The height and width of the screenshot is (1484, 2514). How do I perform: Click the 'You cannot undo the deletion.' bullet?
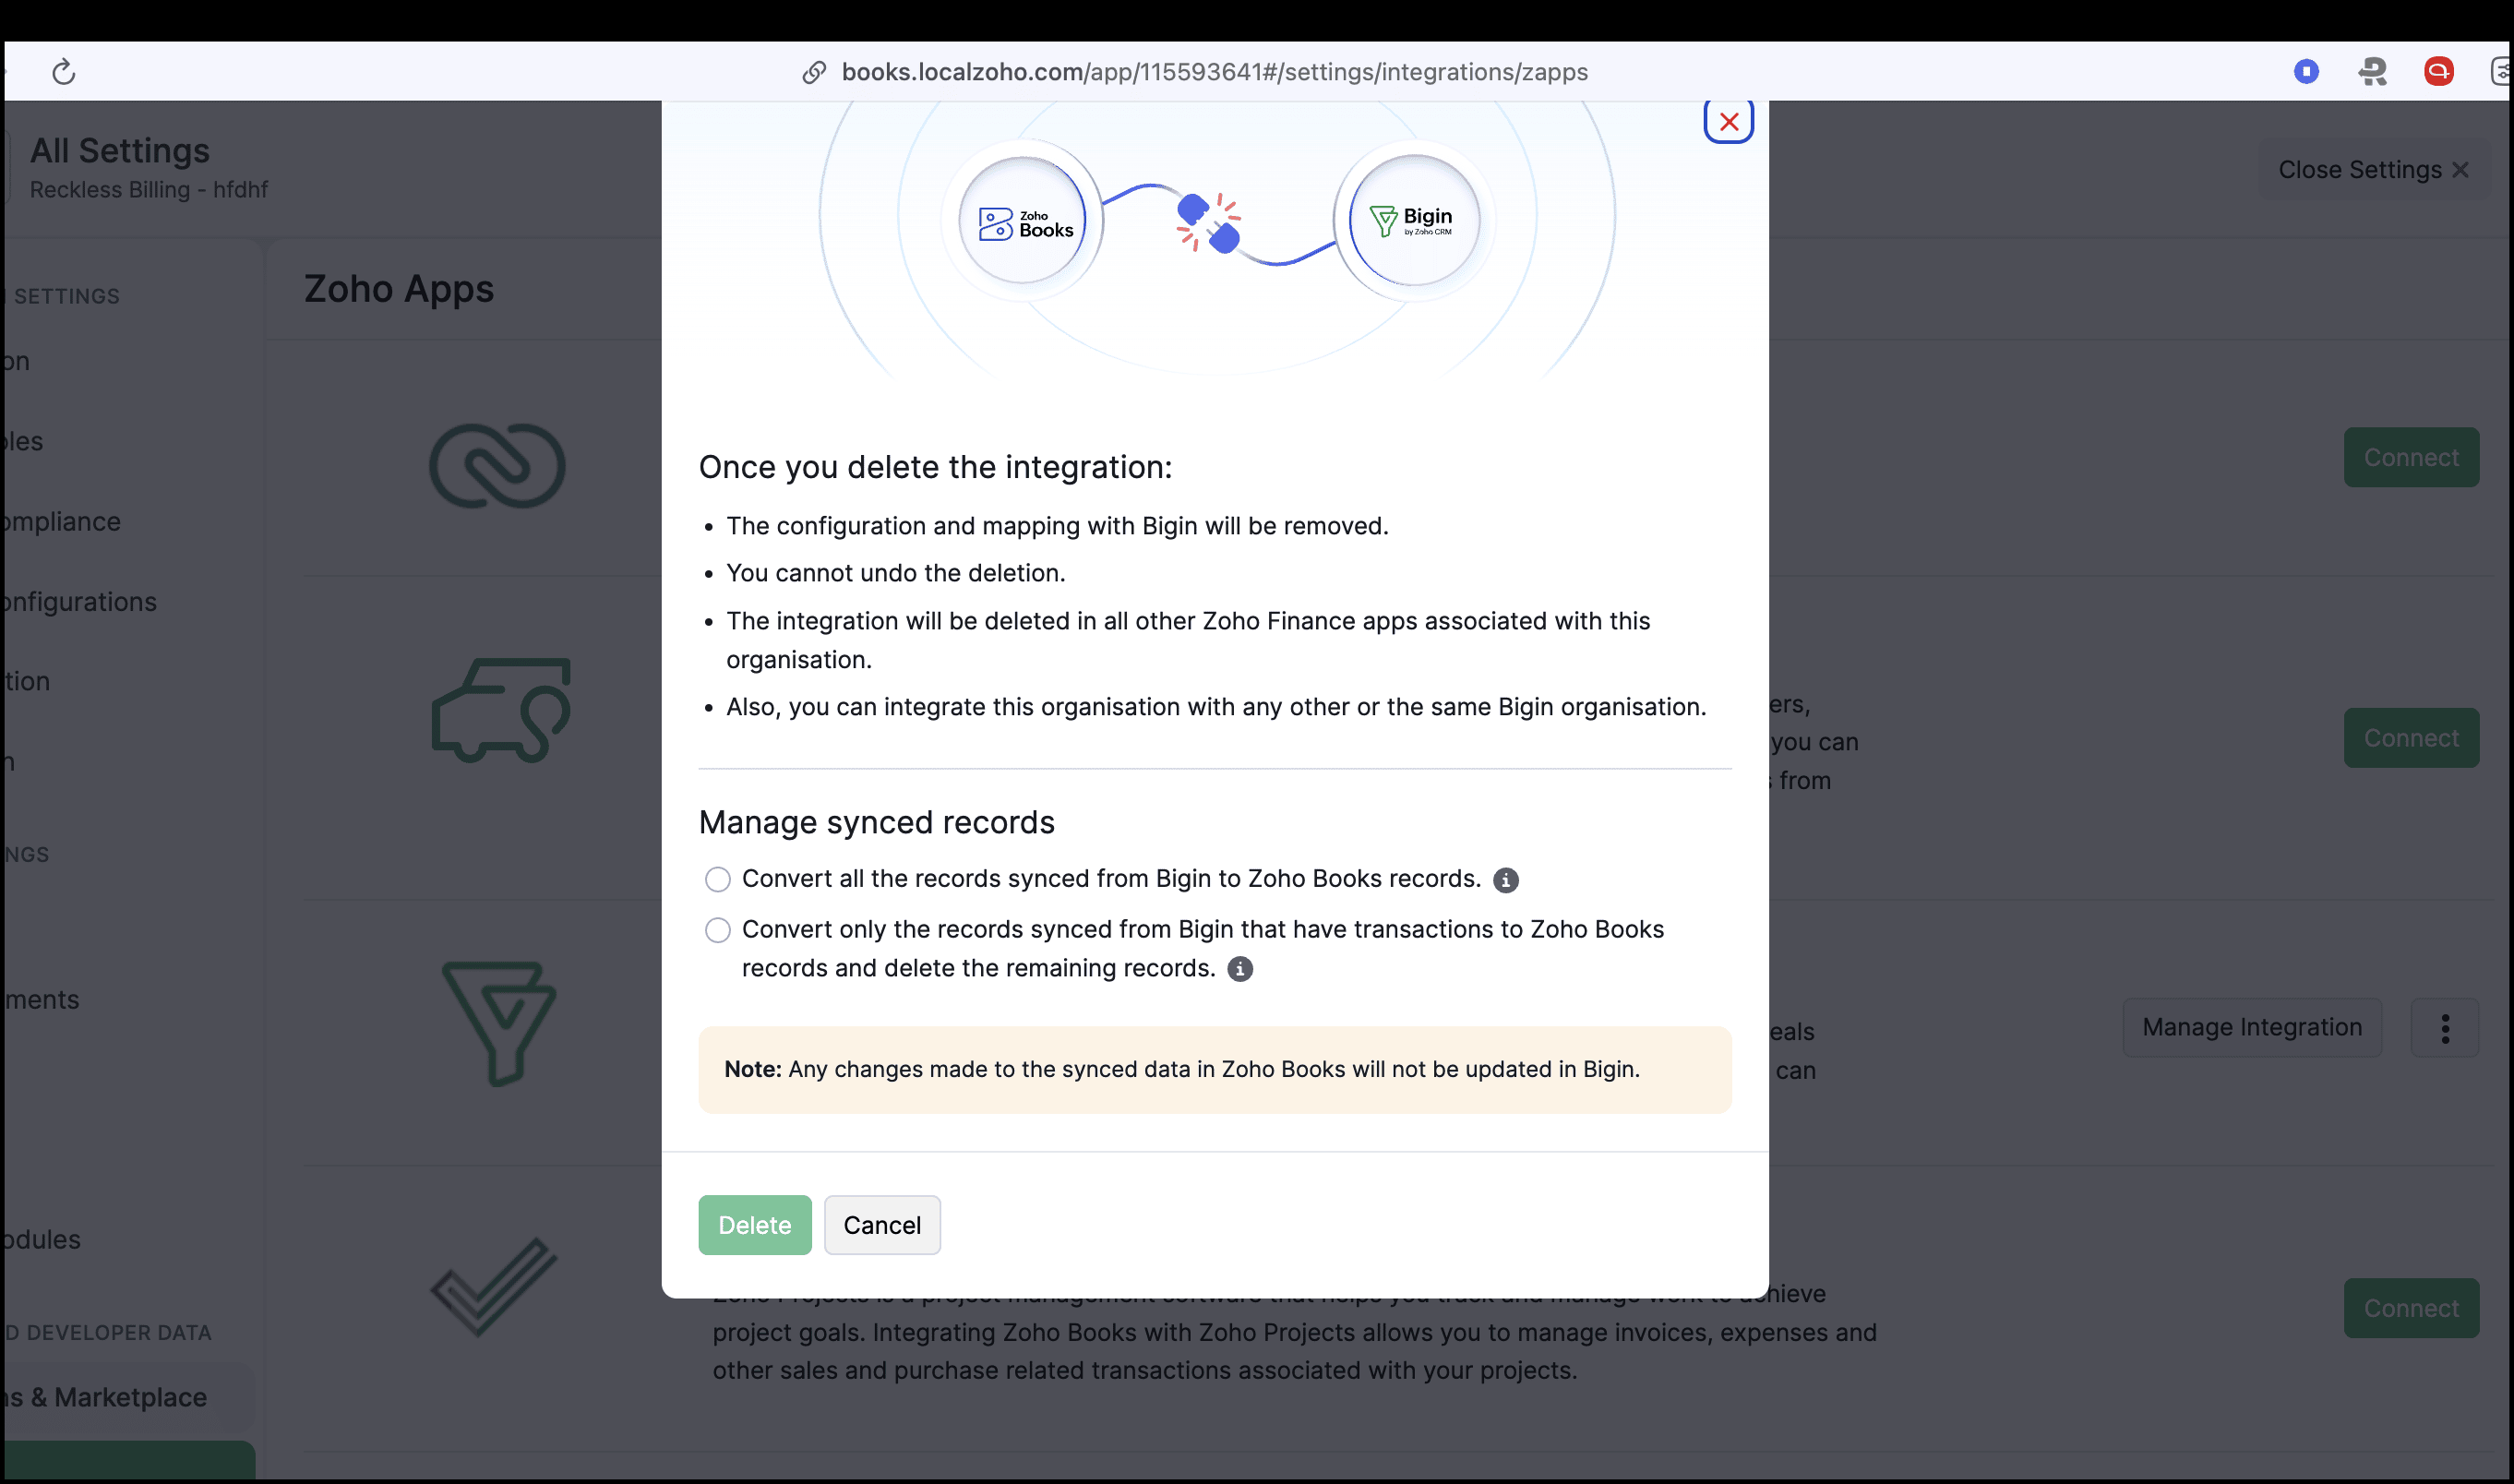pyautogui.click(x=895, y=573)
